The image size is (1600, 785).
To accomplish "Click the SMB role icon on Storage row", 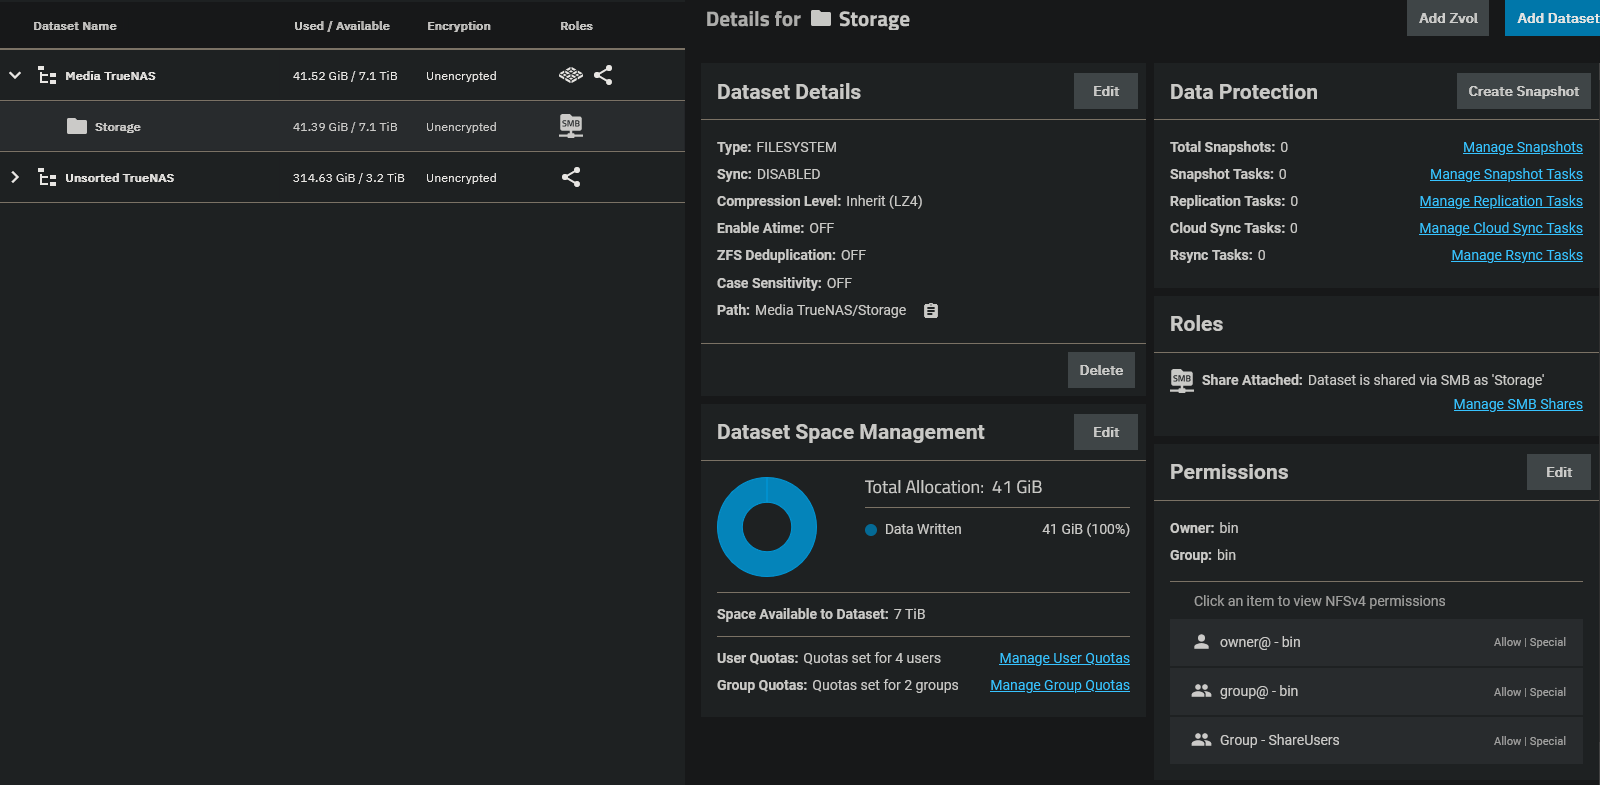I will 571,126.
